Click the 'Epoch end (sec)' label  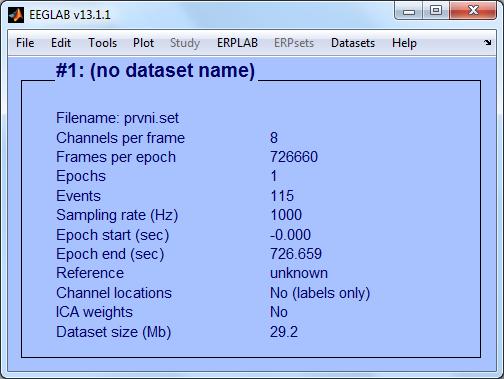pyautogui.click(x=110, y=254)
